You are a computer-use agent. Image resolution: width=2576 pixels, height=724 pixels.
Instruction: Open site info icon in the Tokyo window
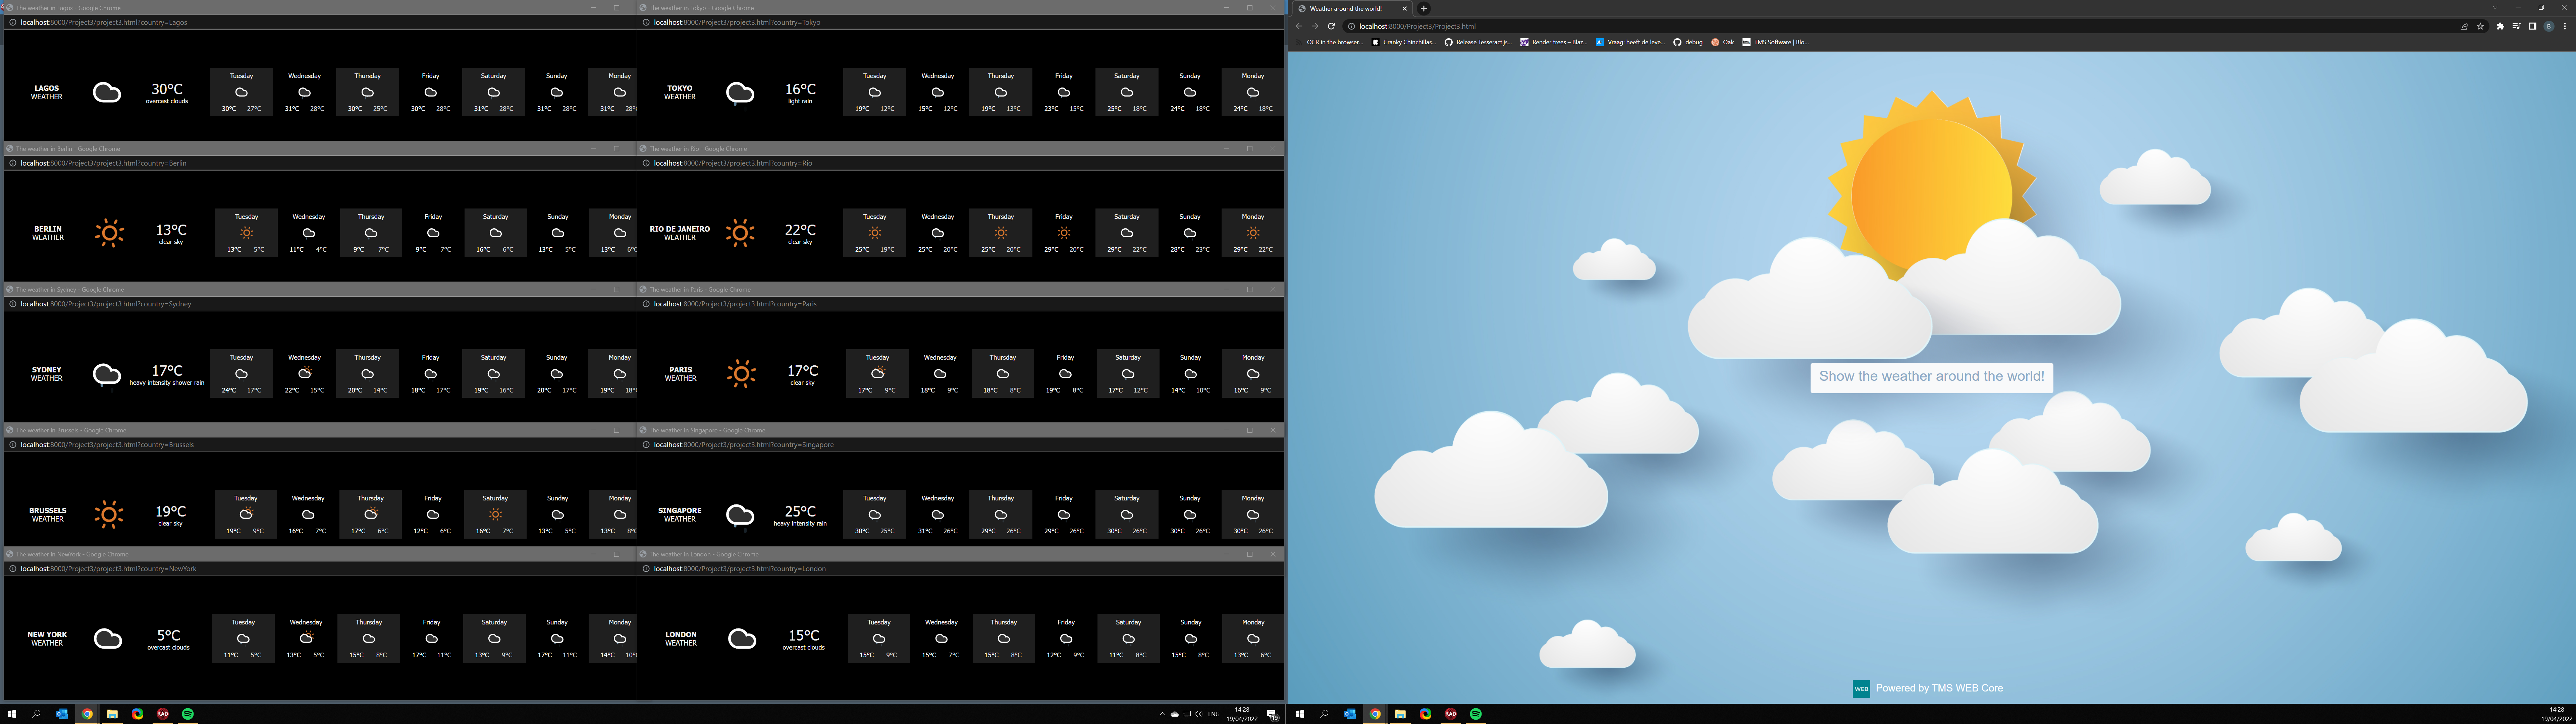click(x=646, y=22)
